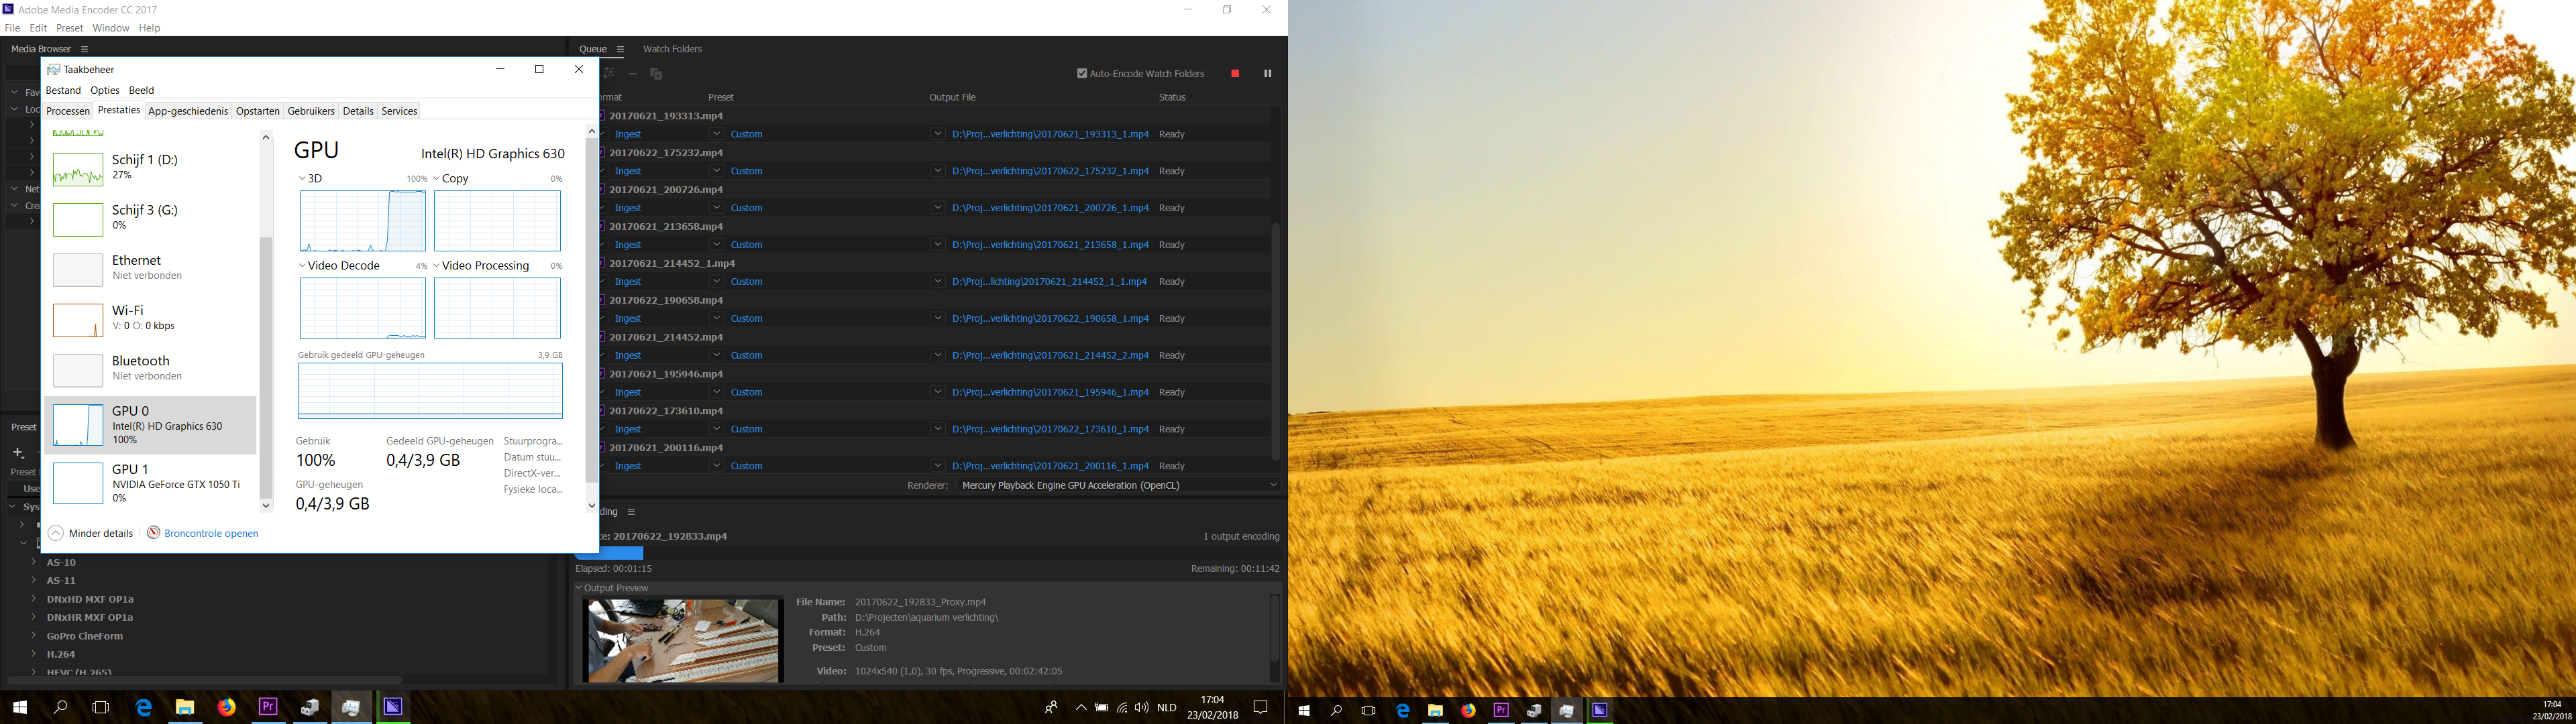The image size is (2576, 724).
Task: Click the blue encoding progress bar
Action: pos(609,553)
